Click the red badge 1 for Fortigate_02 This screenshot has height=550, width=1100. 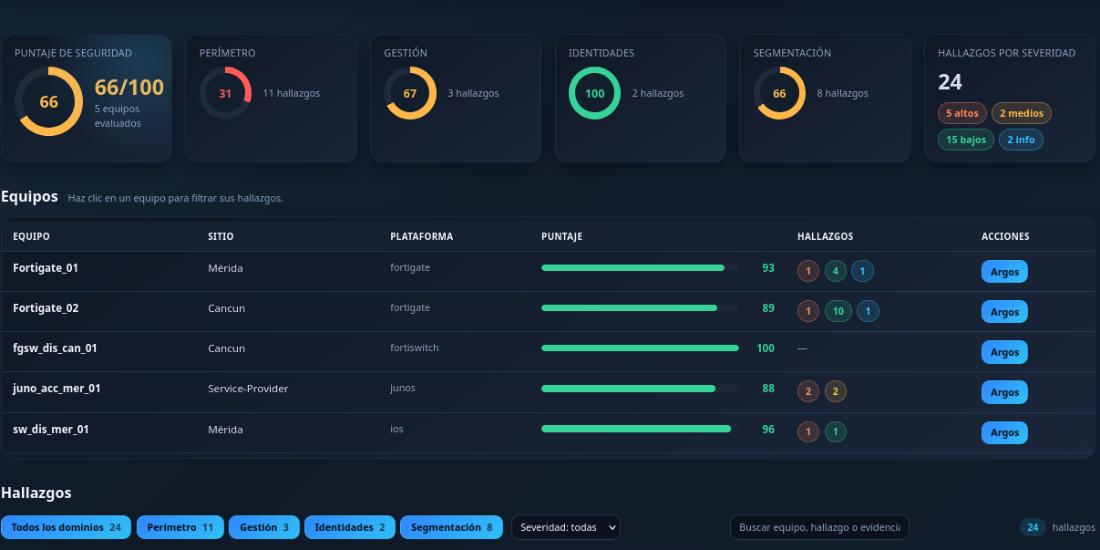[x=808, y=311]
